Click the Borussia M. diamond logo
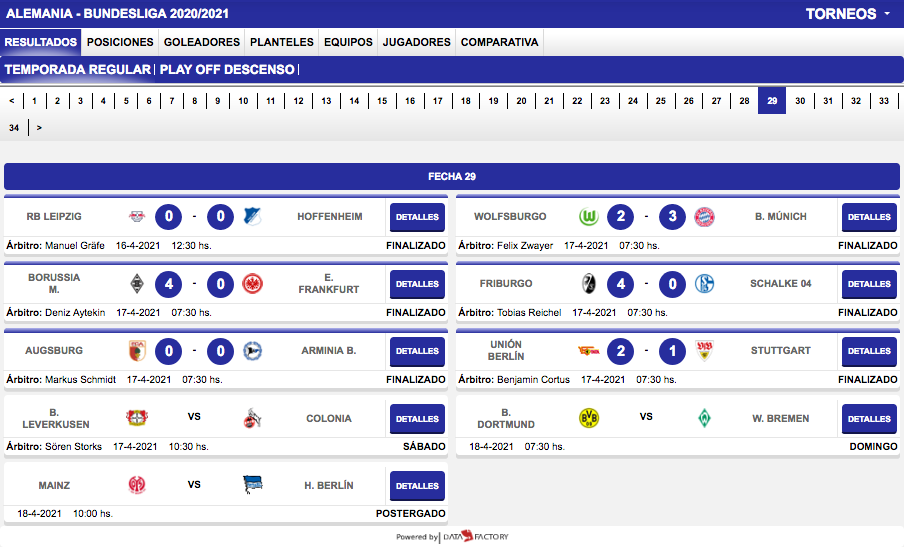This screenshot has width=904, height=547. tap(137, 284)
